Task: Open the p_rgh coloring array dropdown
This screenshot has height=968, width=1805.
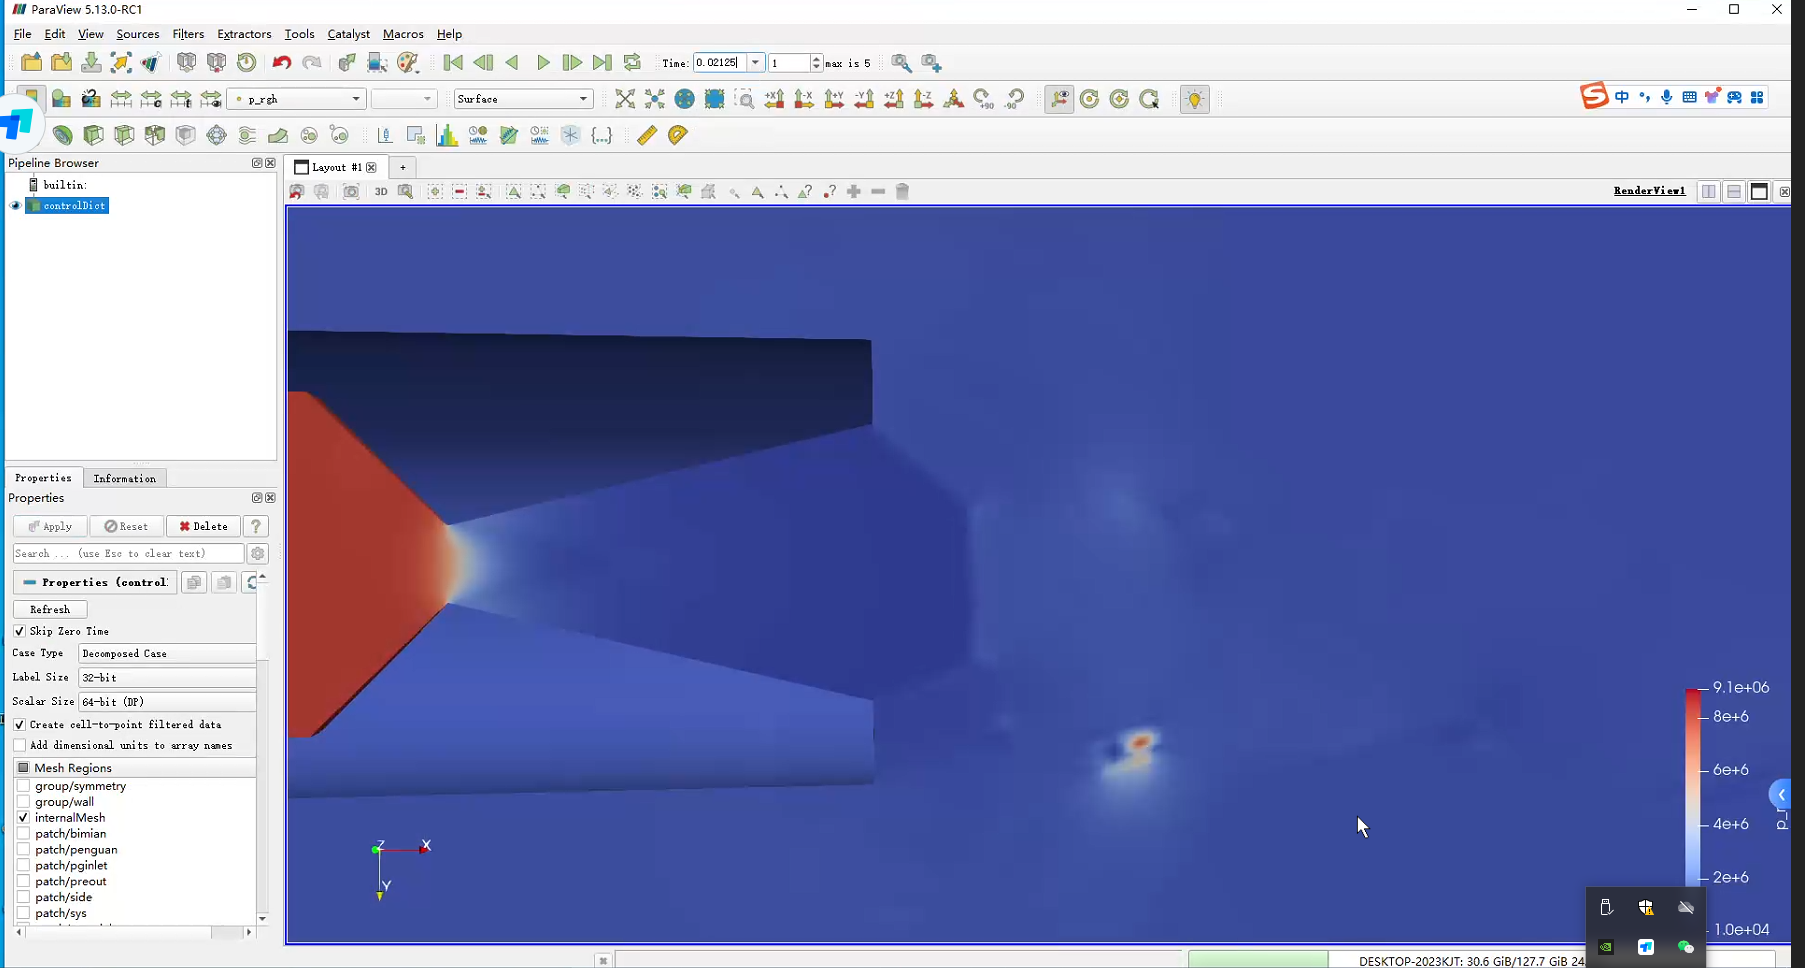Action: 297,99
